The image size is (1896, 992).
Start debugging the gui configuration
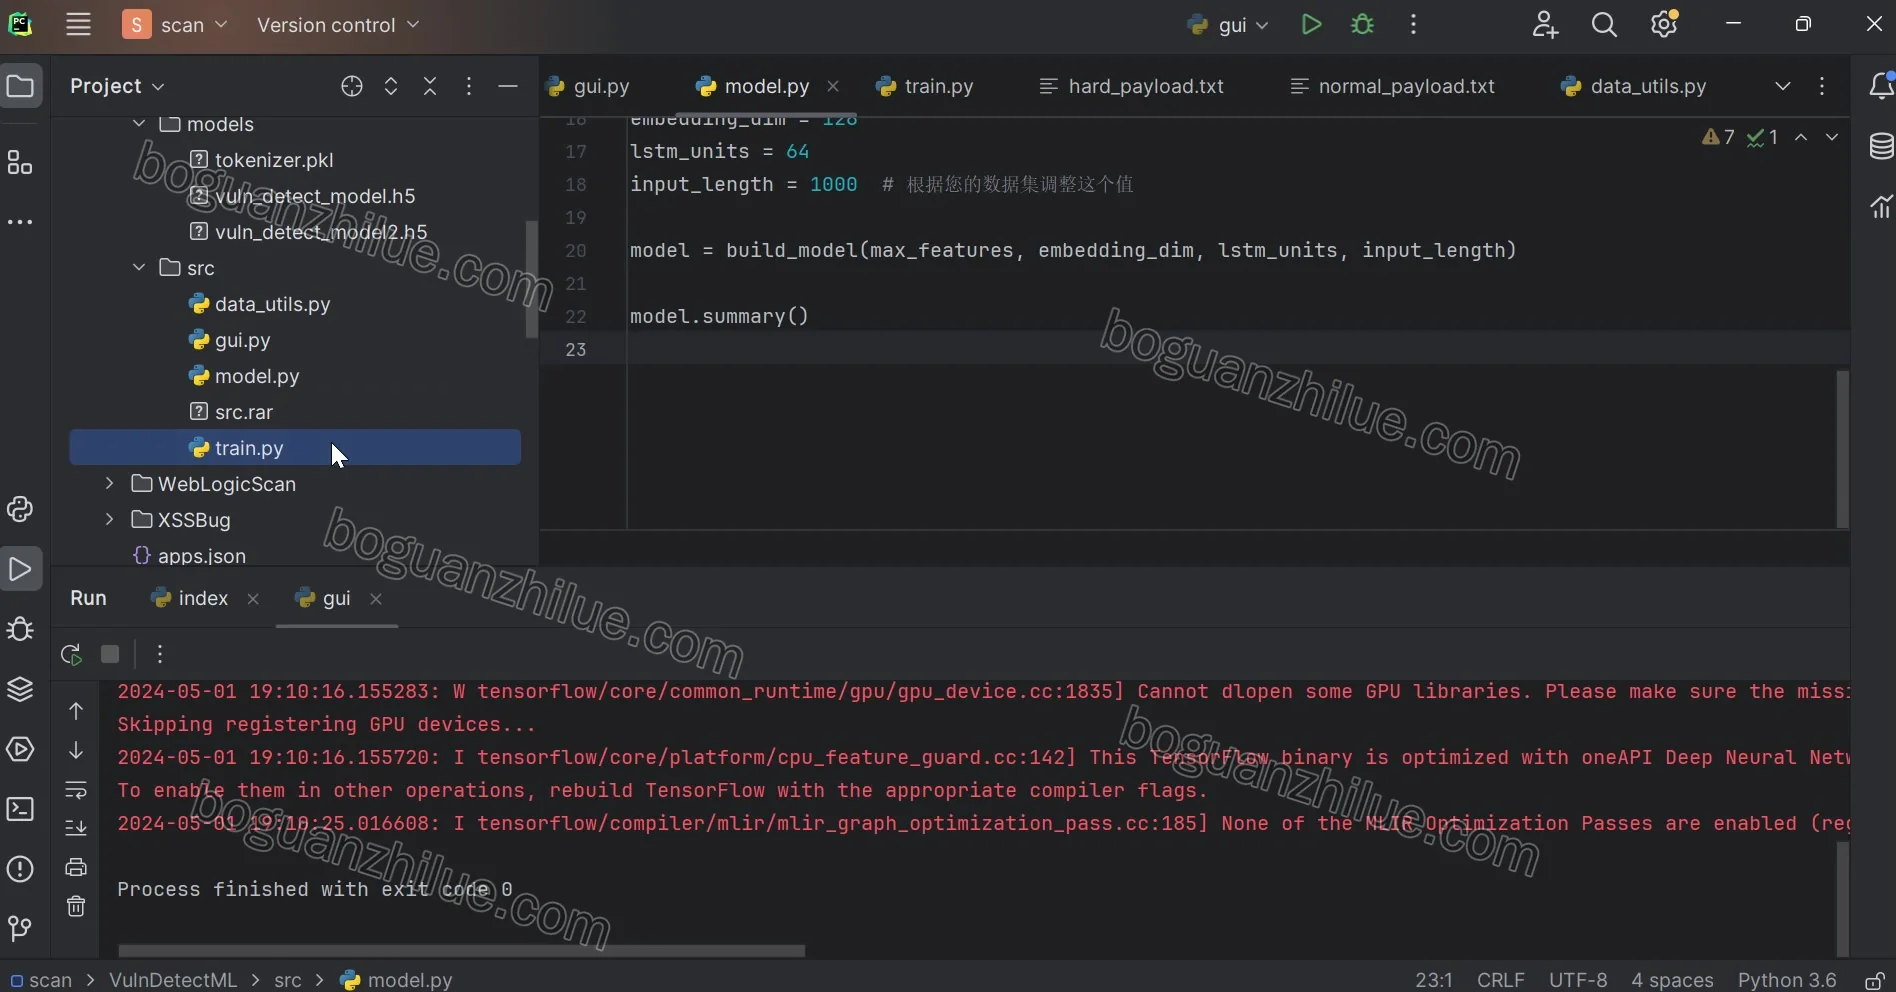pyautogui.click(x=1362, y=25)
